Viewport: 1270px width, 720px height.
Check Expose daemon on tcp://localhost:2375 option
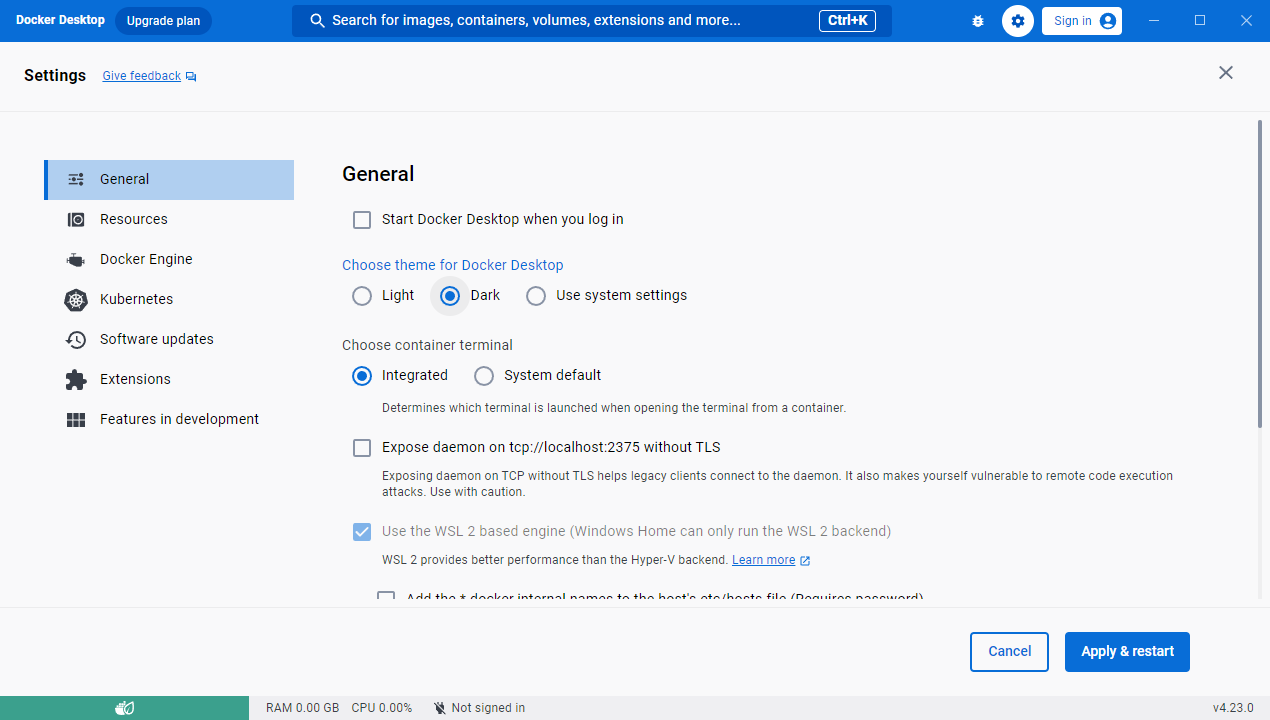tap(362, 448)
